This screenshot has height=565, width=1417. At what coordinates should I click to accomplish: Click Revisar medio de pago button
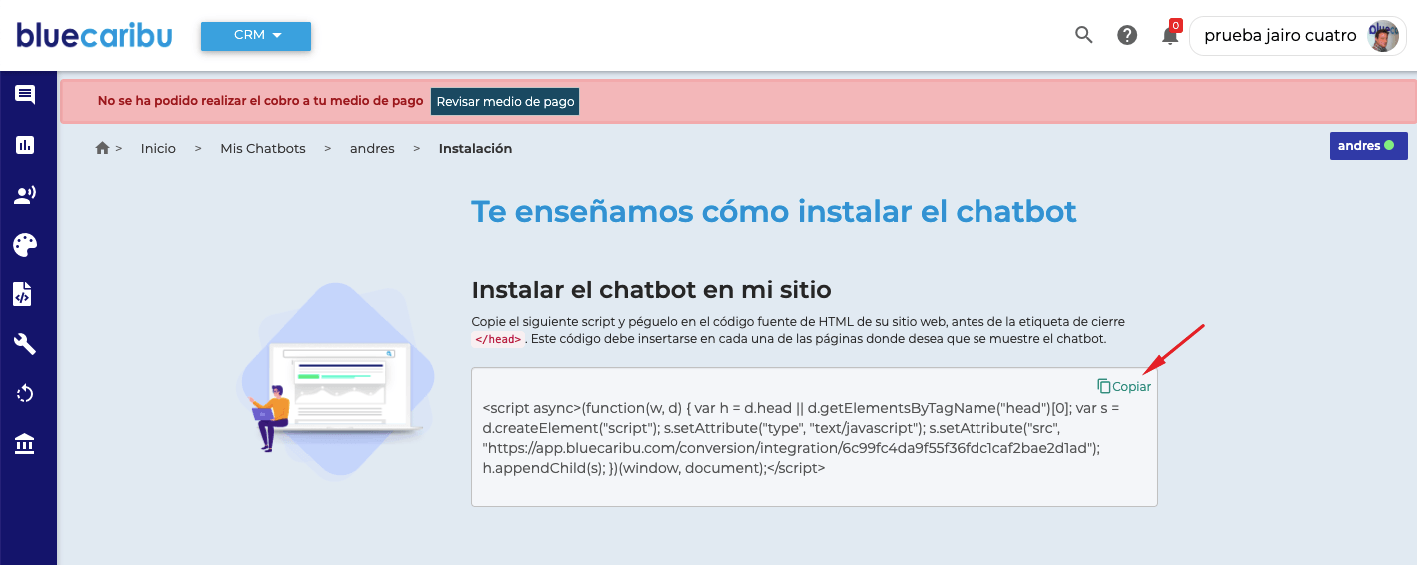505,101
